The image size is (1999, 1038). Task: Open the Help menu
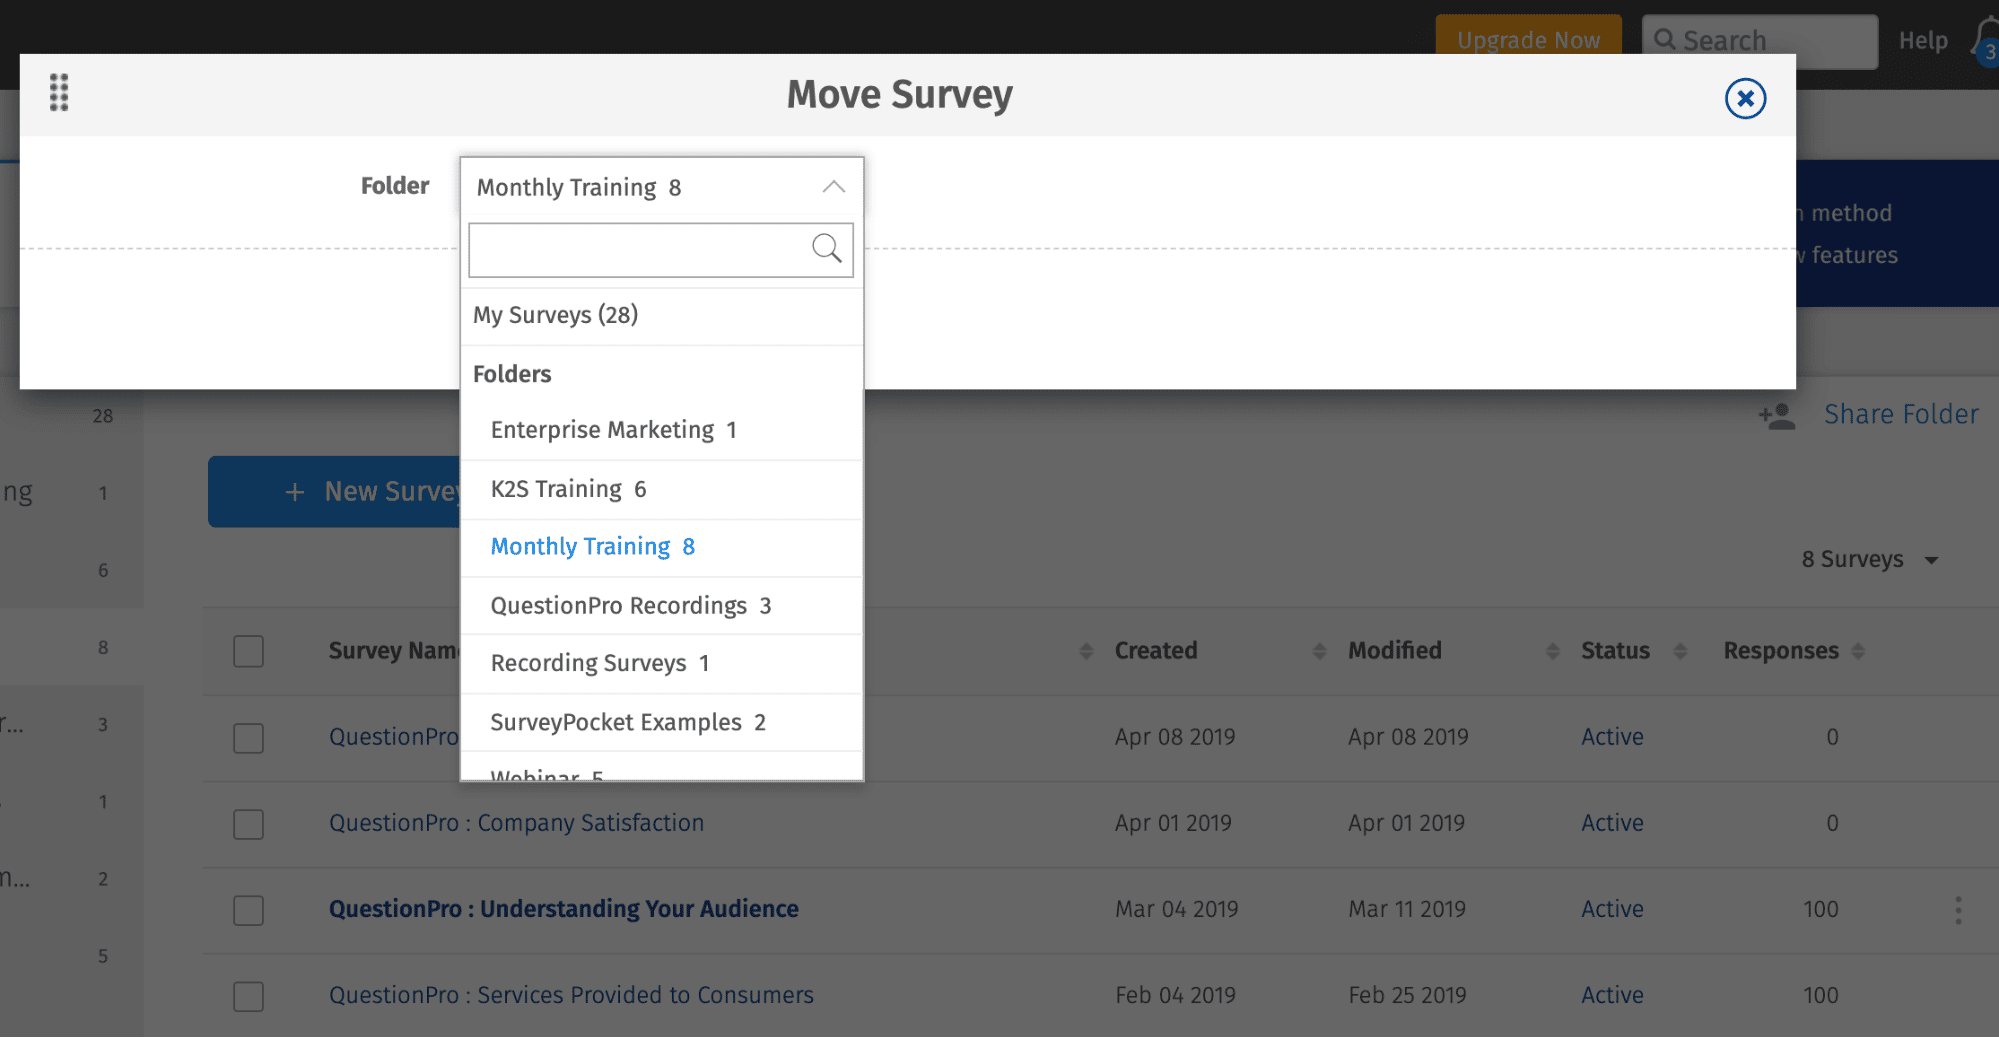pyautogui.click(x=1923, y=41)
